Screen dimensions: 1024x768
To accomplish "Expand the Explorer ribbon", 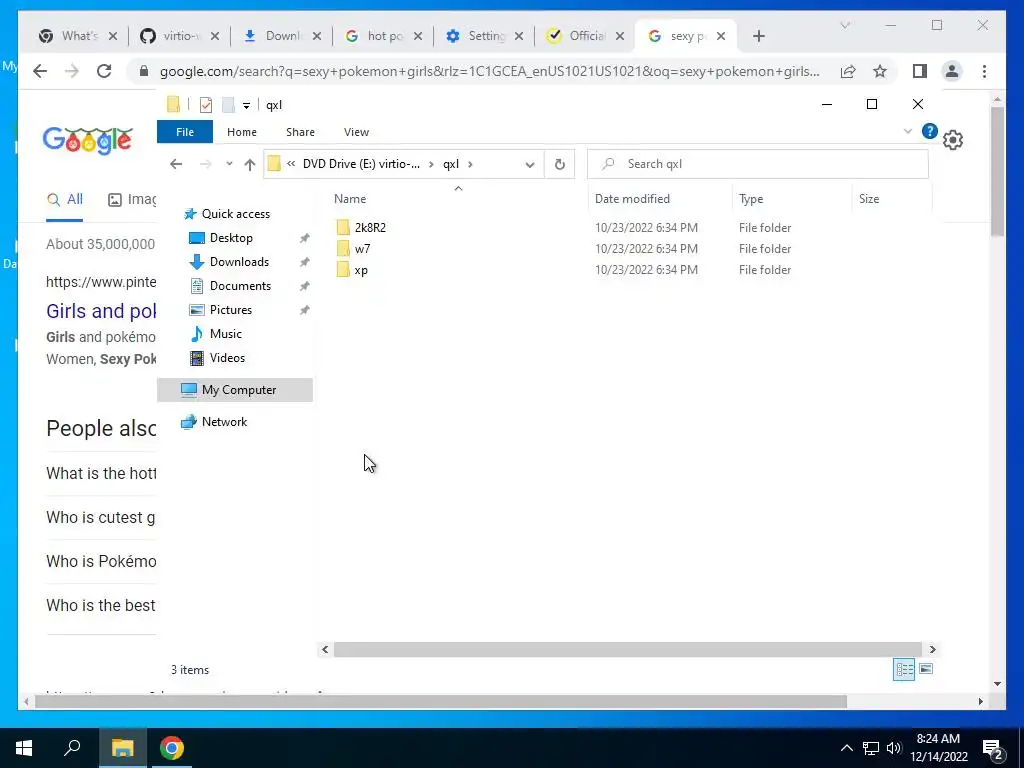I will (x=908, y=131).
